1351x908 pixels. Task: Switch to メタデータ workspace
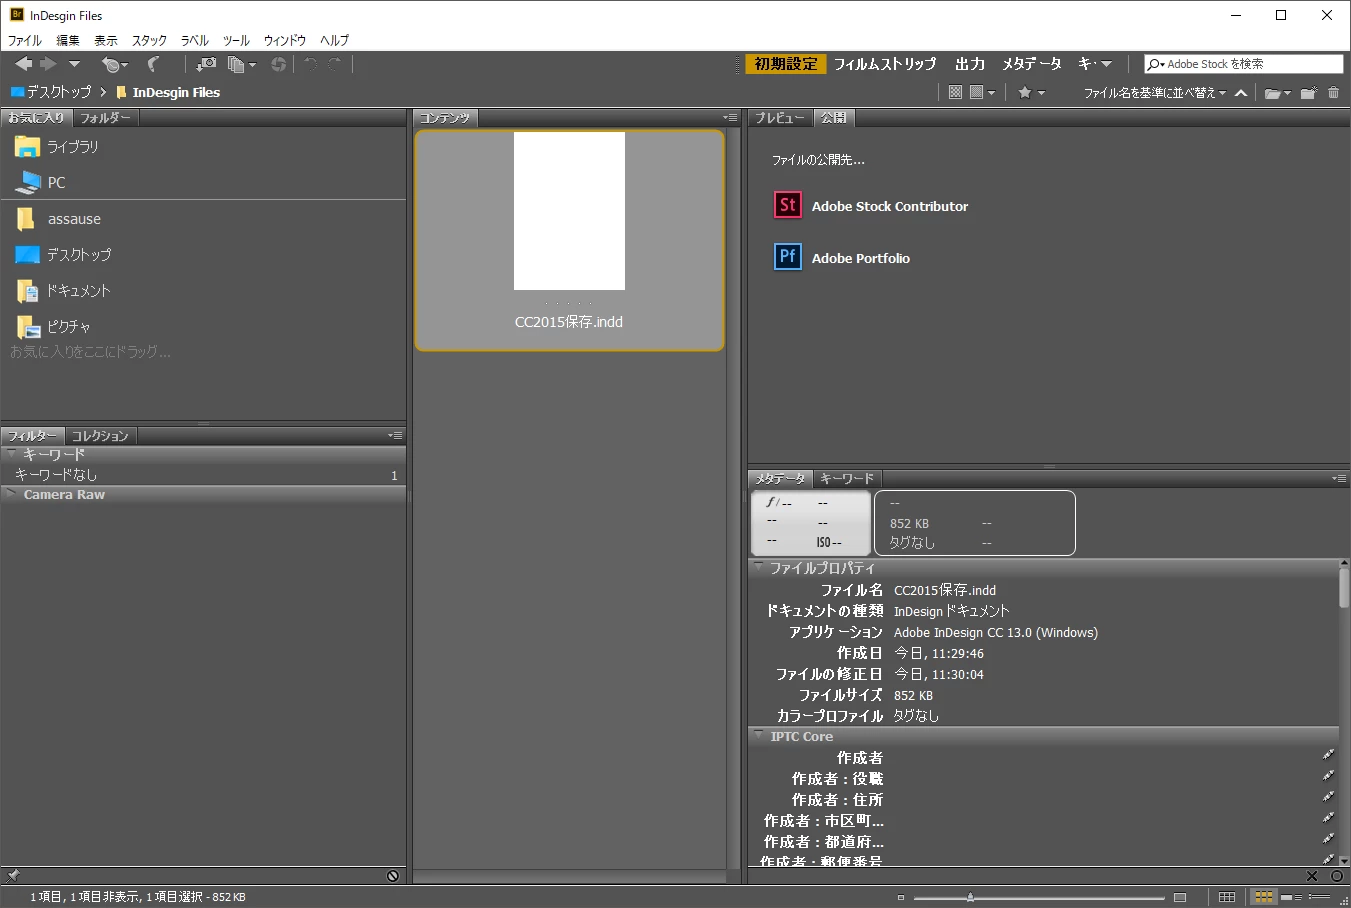[1032, 64]
